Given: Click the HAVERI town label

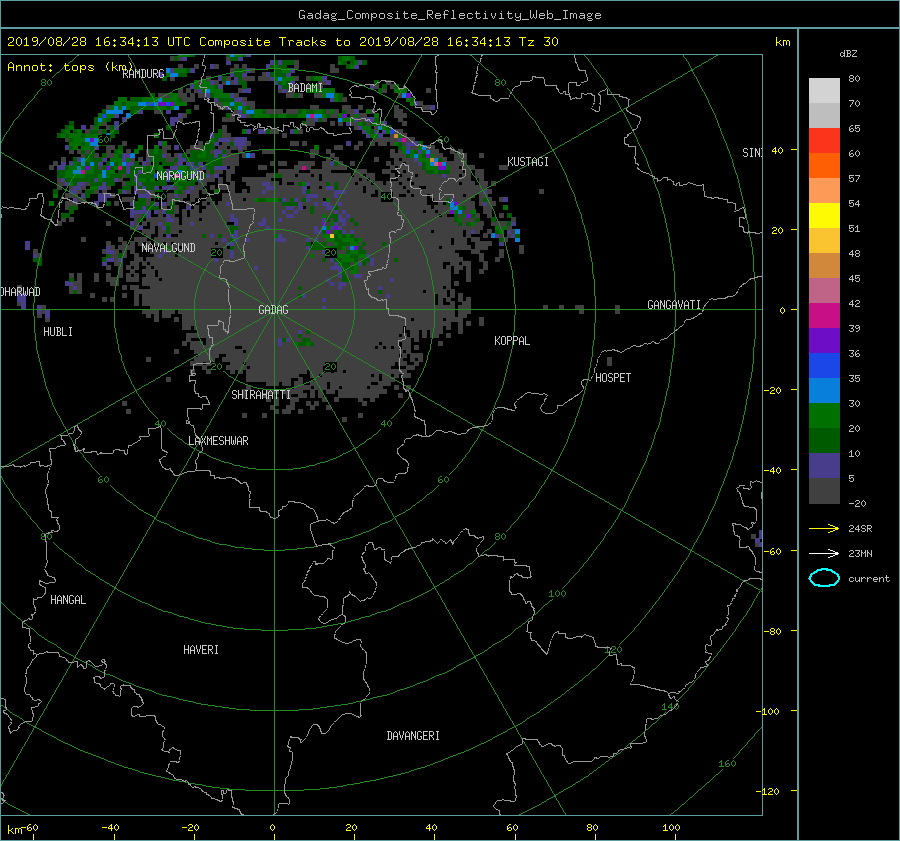Looking at the screenshot, I should pyautogui.click(x=201, y=650).
